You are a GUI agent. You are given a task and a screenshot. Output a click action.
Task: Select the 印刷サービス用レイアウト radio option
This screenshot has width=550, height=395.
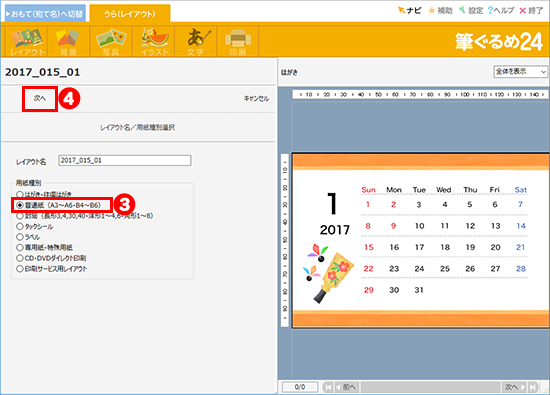click(52, 269)
